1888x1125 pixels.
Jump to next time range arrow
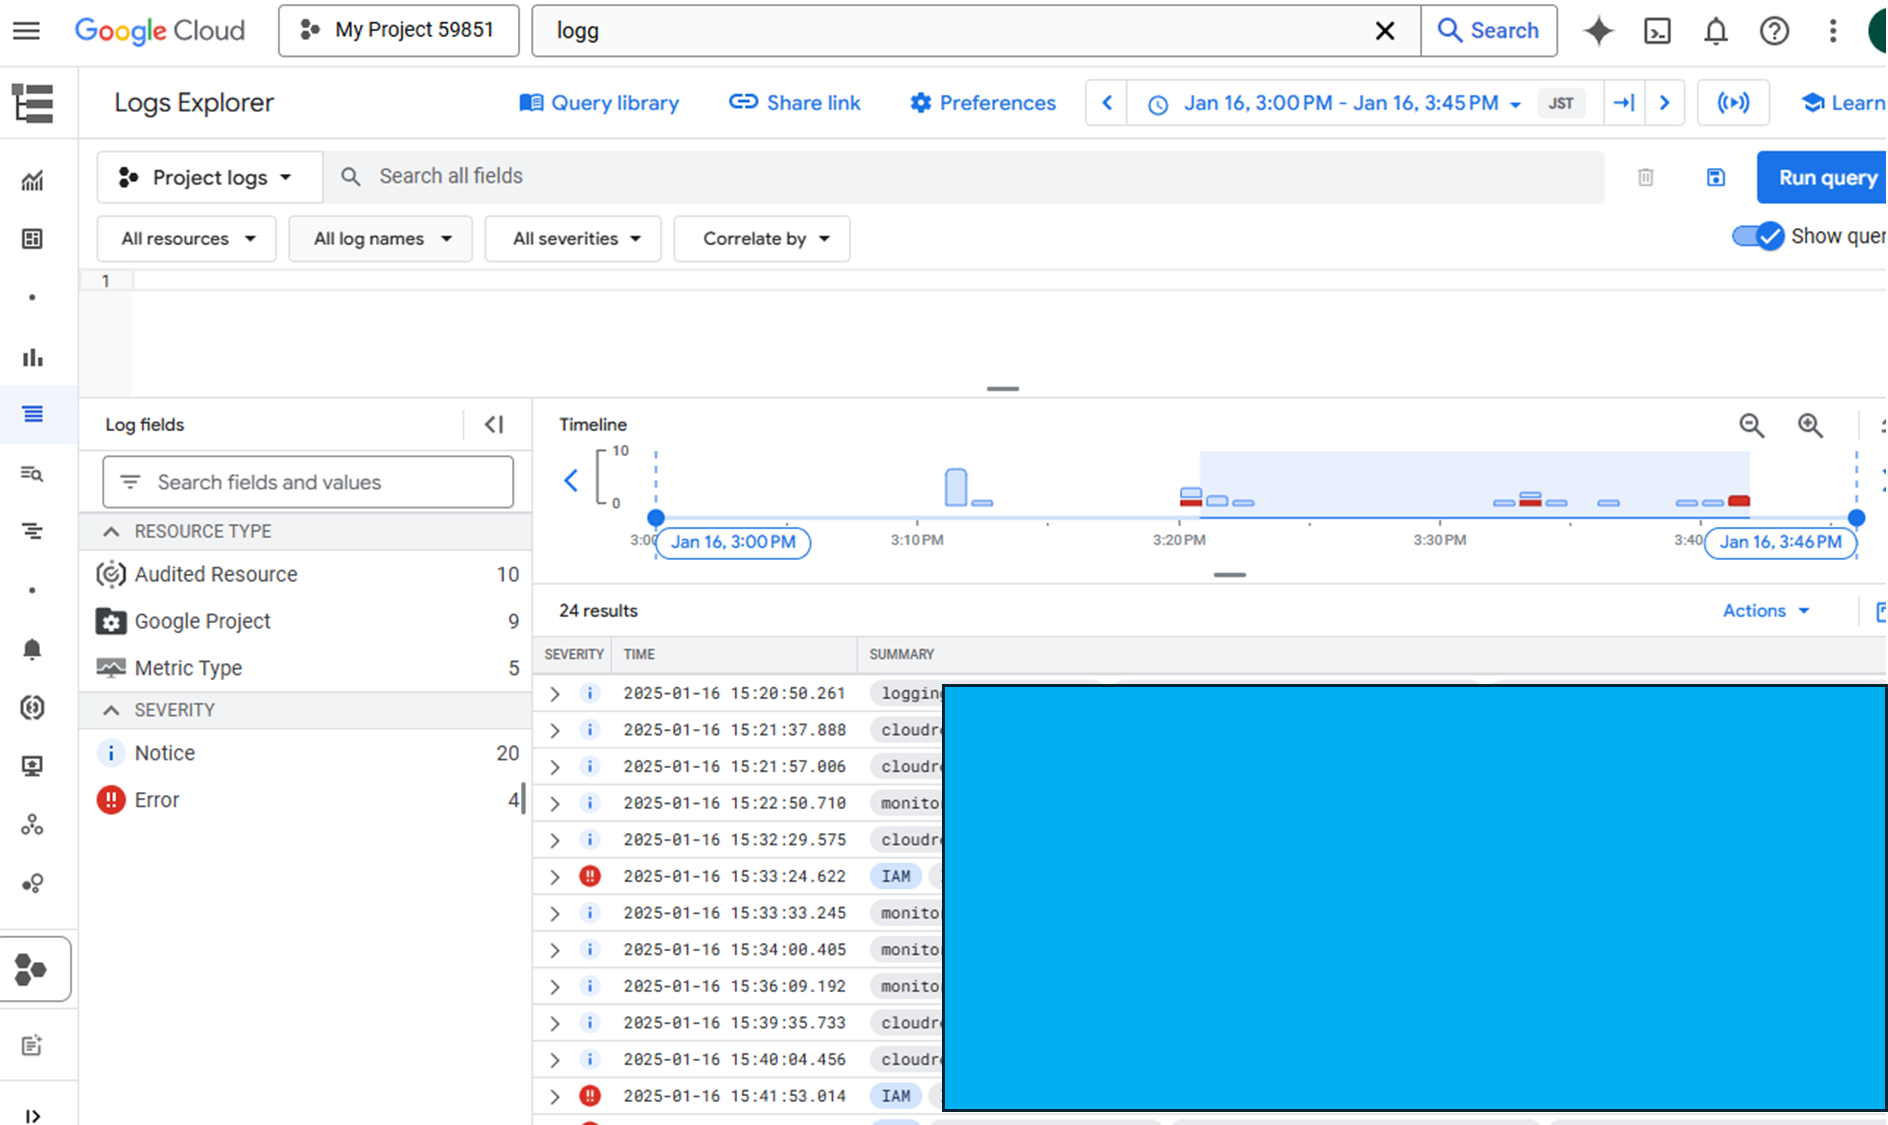pos(1665,103)
